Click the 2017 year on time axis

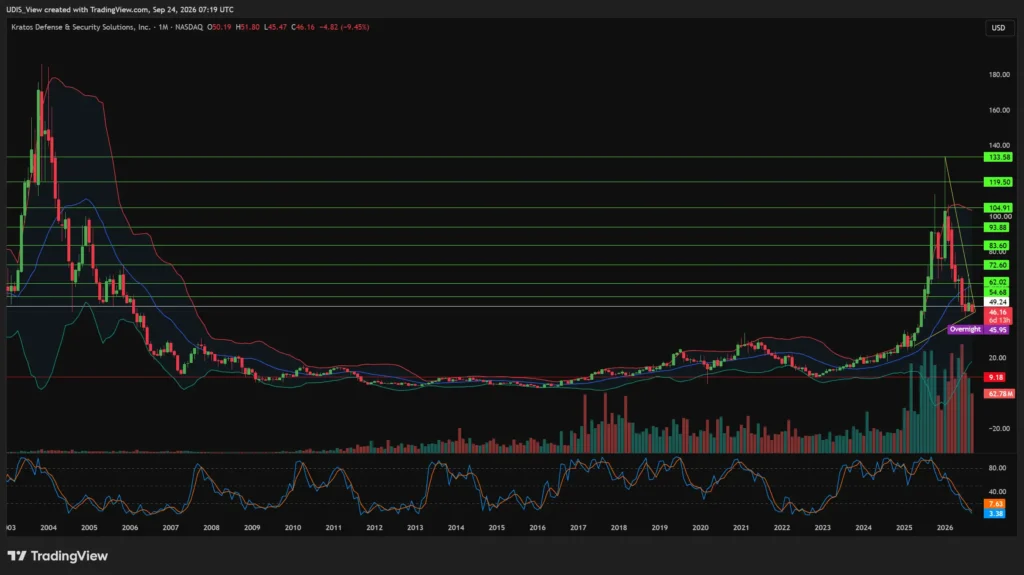pyautogui.click(x=578, y=528)
